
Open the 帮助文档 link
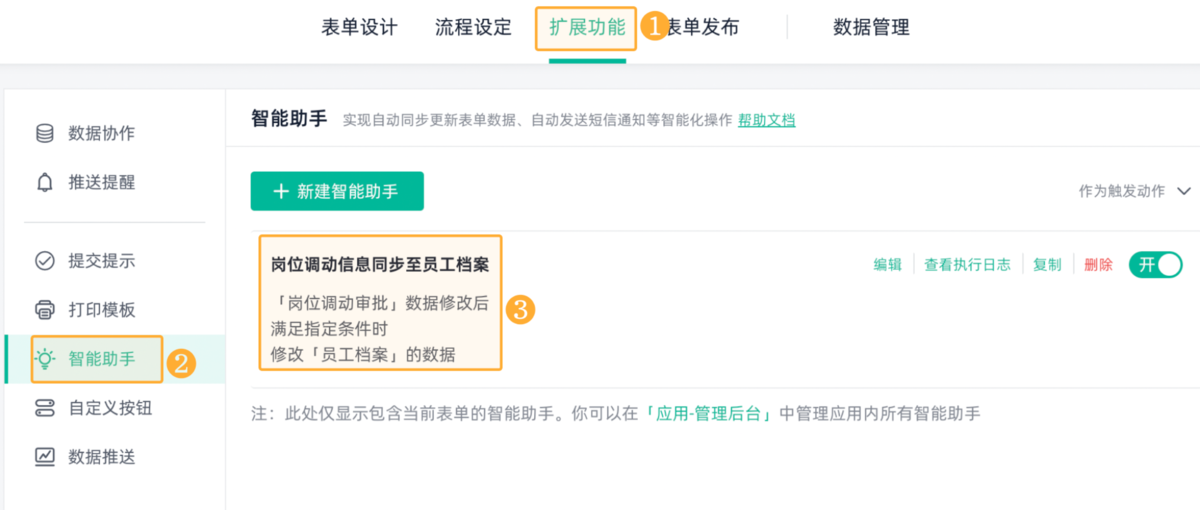click(767, 120)
